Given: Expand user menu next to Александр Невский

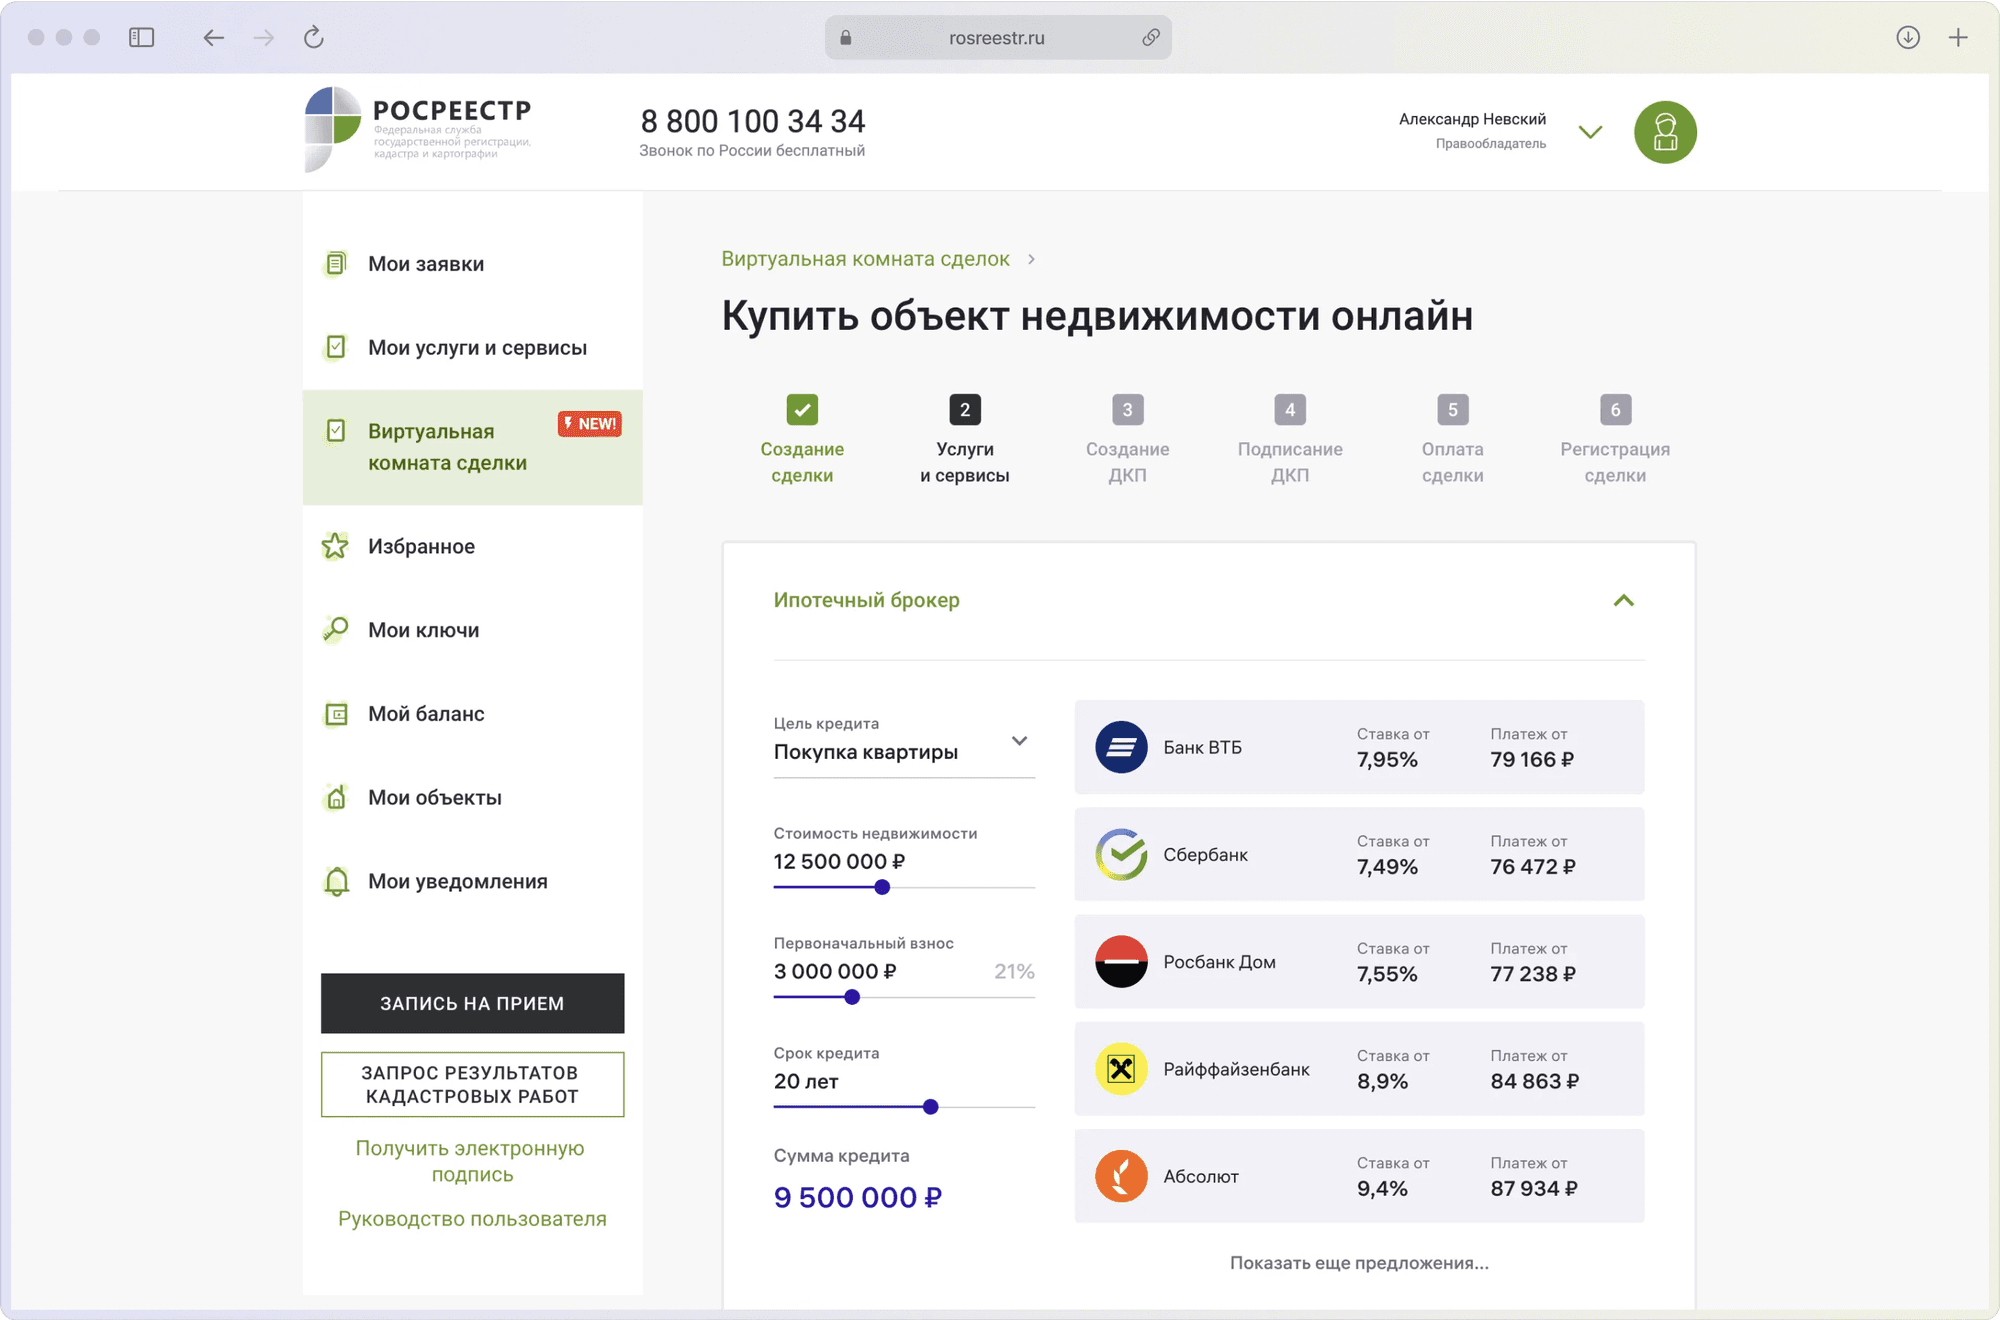Looking at the screenshot, I should coord(1590,132).
